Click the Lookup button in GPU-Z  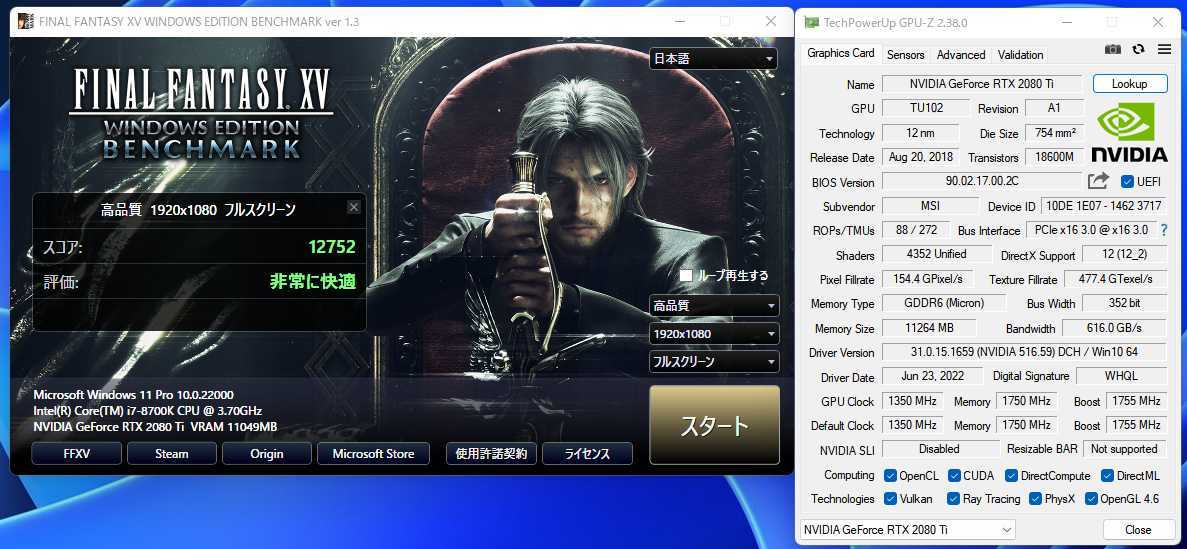pos(1129,84)
